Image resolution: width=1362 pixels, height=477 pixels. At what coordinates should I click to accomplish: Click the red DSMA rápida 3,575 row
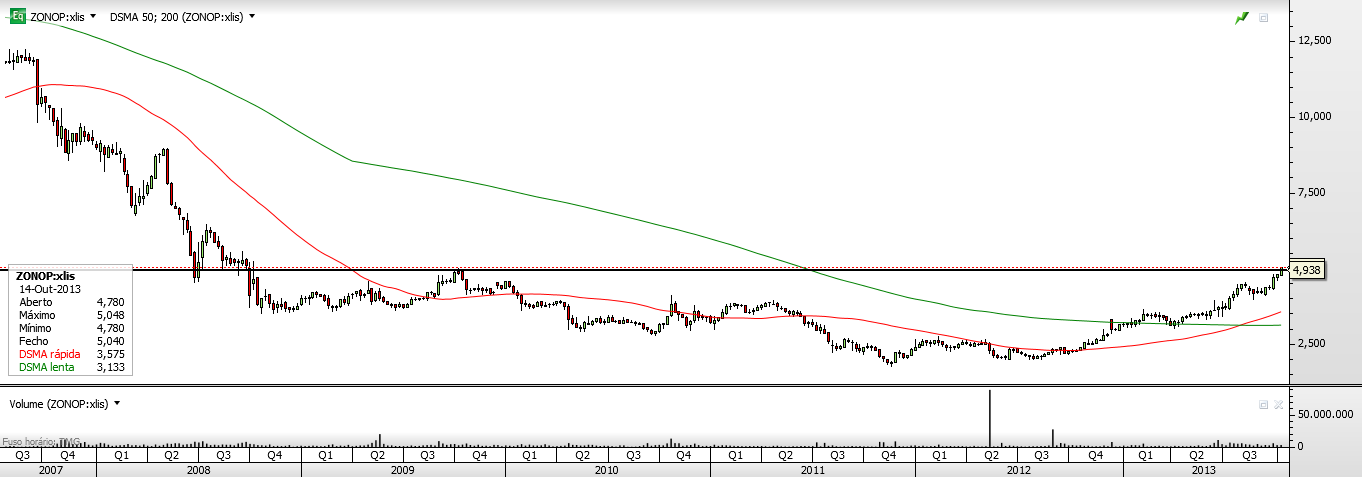pyautogui.click(x=71, y=353)
